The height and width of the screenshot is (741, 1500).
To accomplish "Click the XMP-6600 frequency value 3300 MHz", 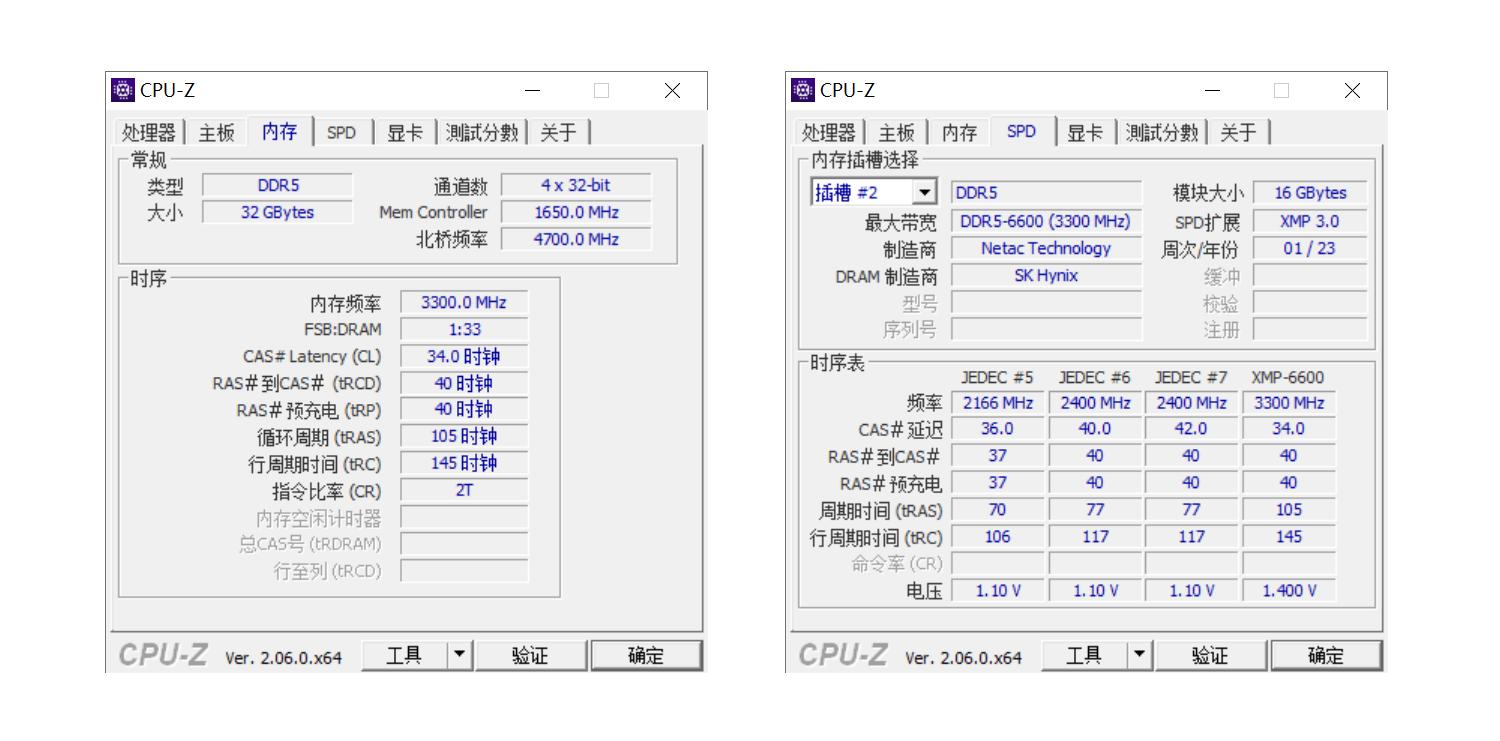I will pyautogui.click(x=1288, y=402).
